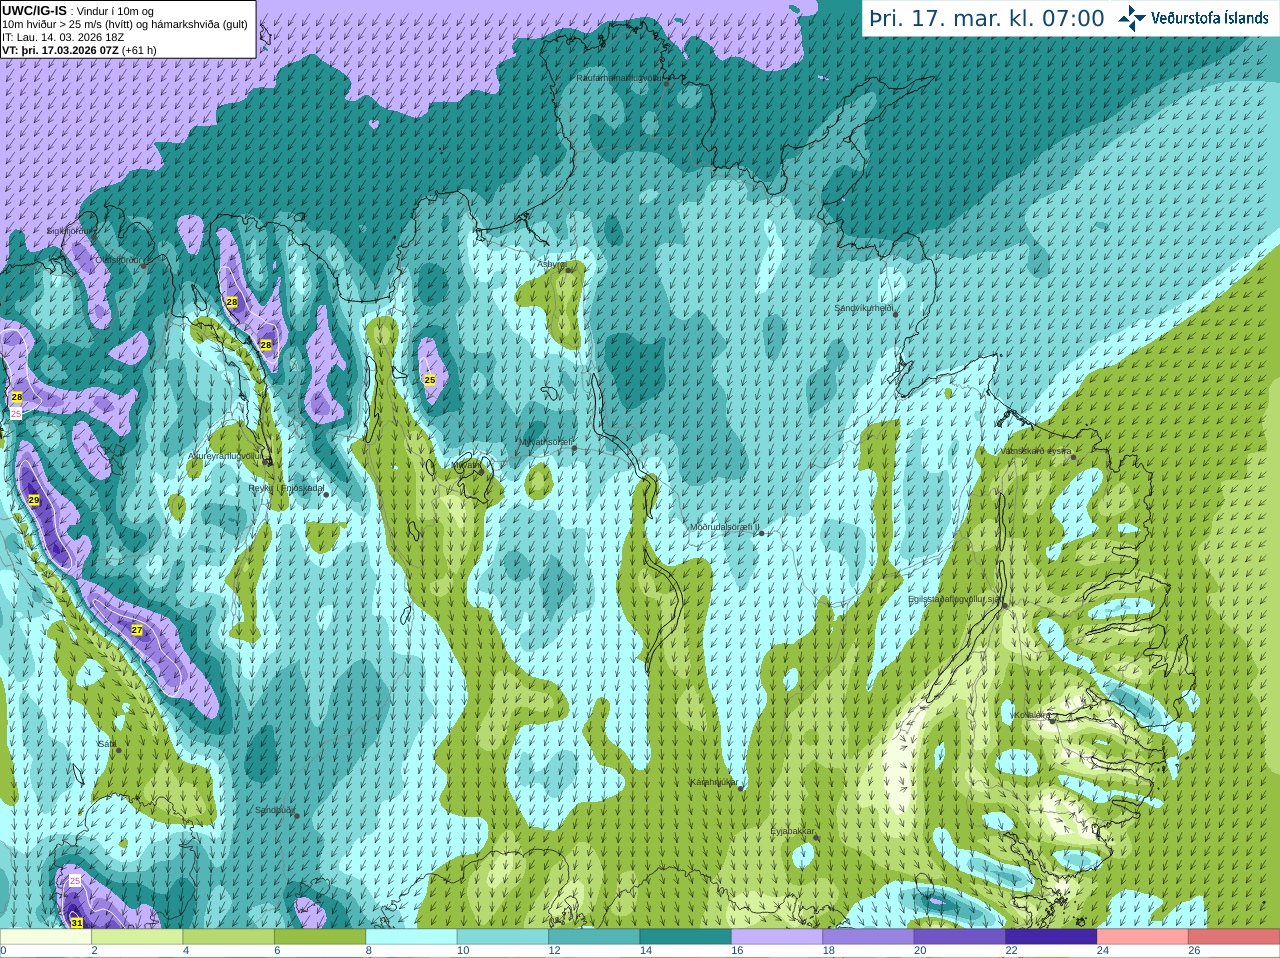The height and width of the screenshot is (958, 1280).
Task: Pick the 12–14 m/s legend color
Action: tap(594, 937)
